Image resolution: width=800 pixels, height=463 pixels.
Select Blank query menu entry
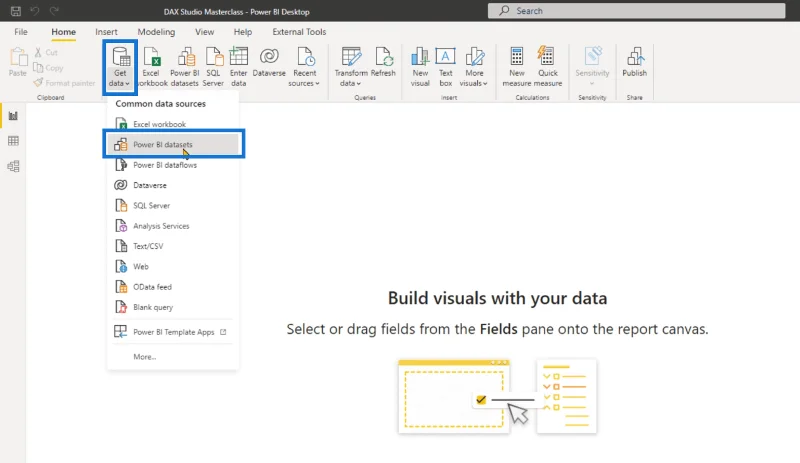tap(173, 307)
